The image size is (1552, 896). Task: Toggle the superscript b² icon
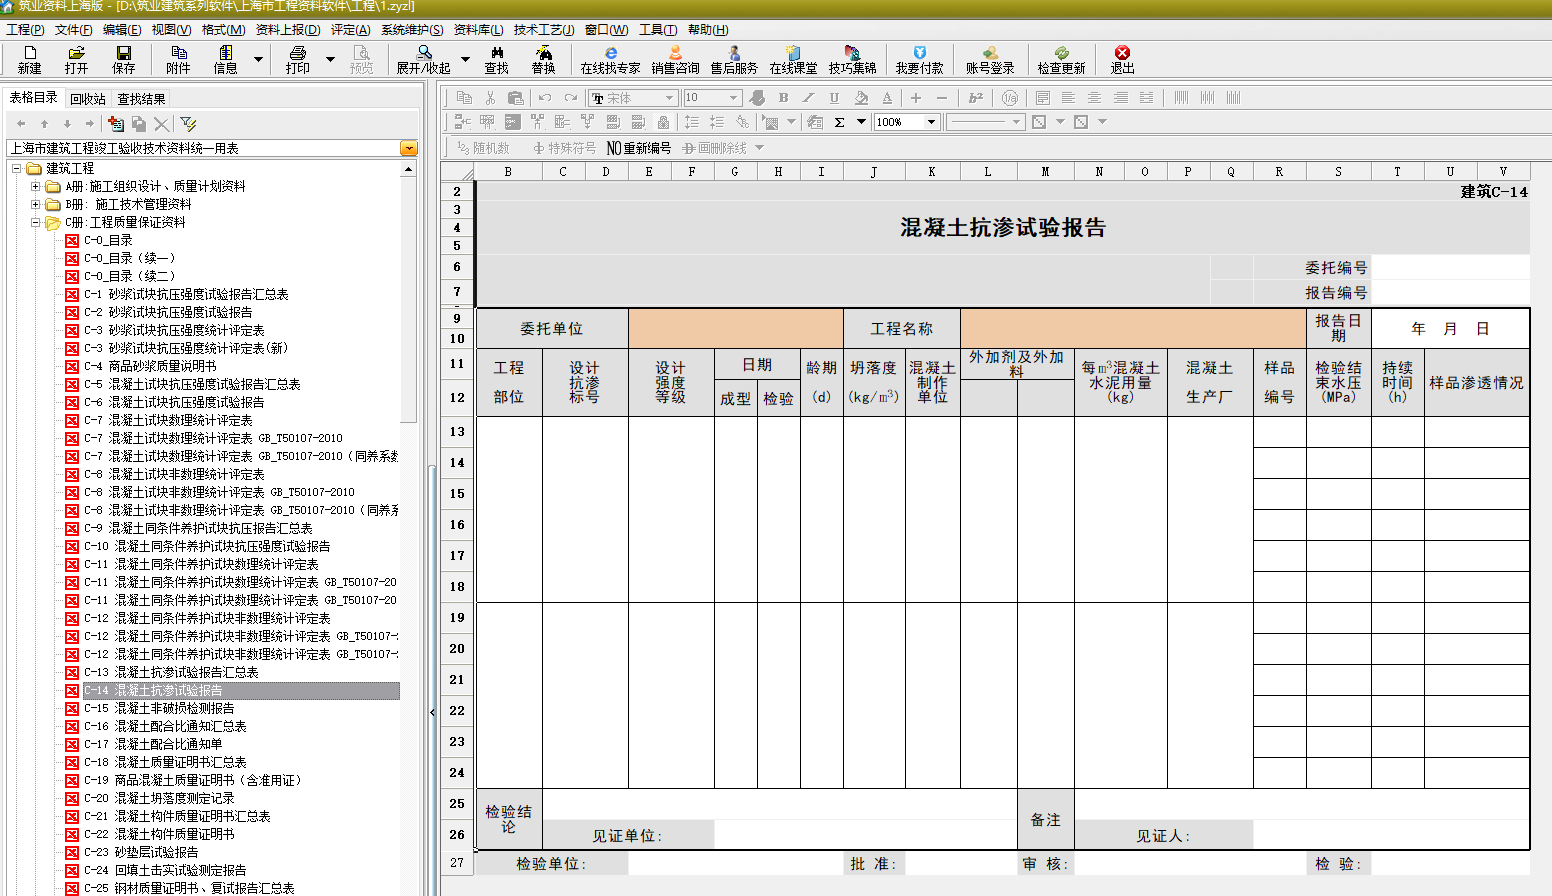click(x=976, y=97)
